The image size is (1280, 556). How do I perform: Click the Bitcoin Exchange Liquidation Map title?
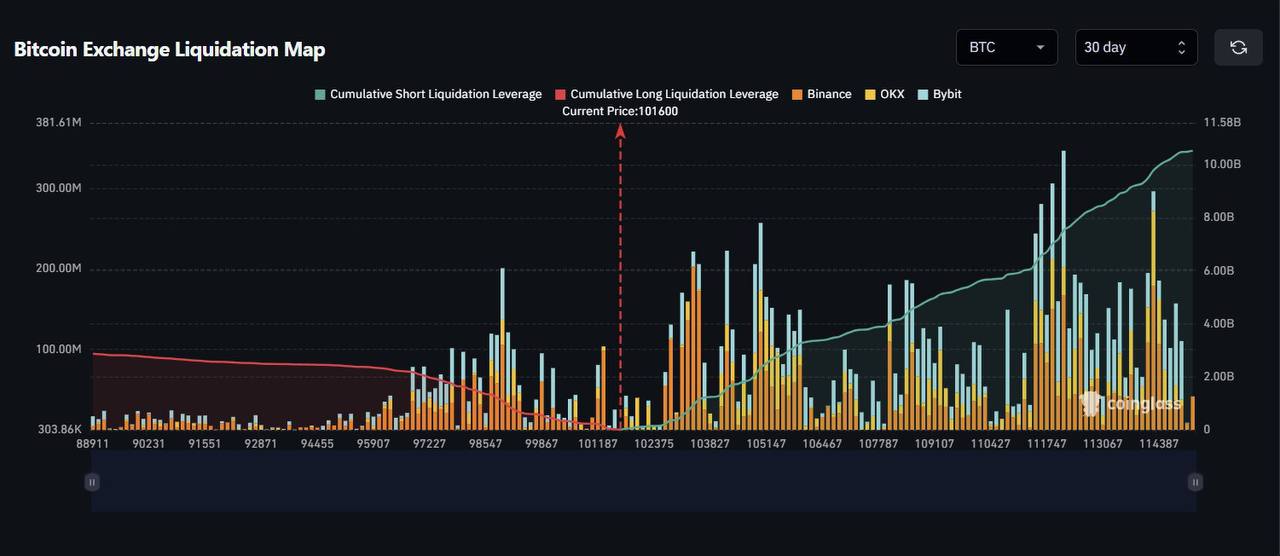[x=169, y=49]
